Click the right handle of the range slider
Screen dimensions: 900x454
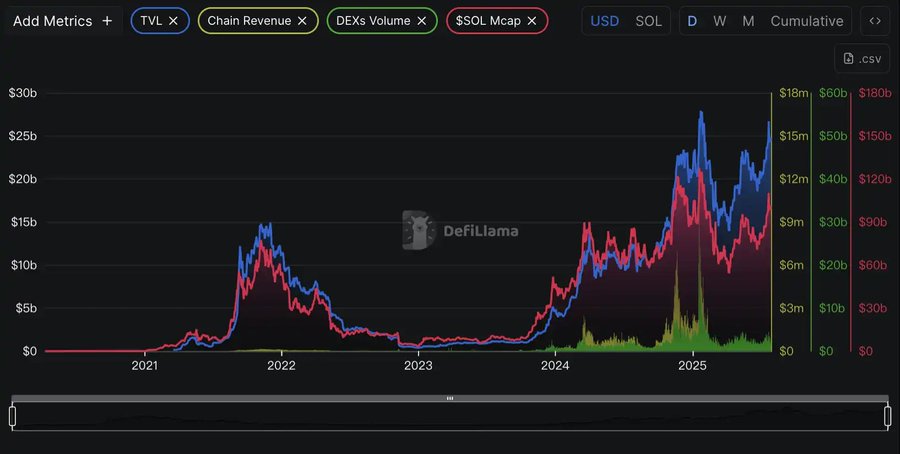[x=887, y=416]
